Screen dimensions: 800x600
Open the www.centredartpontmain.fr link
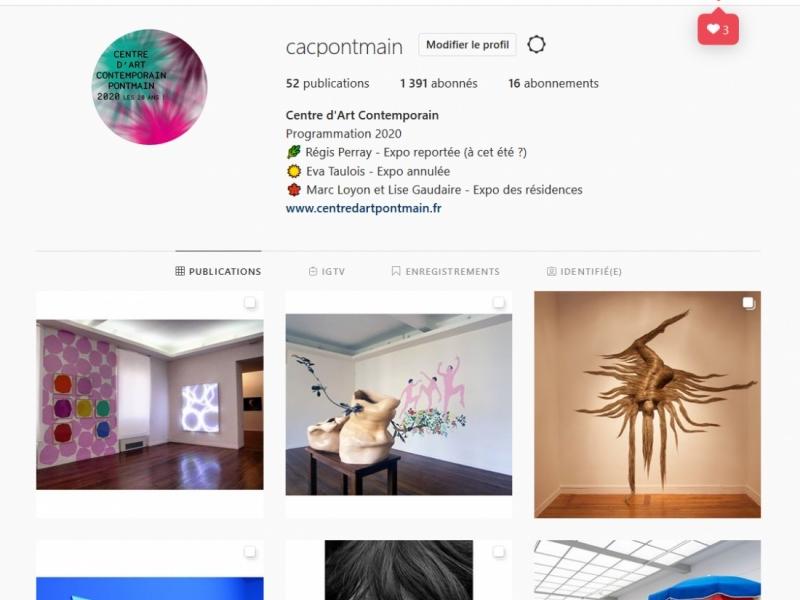coord(363,208)
